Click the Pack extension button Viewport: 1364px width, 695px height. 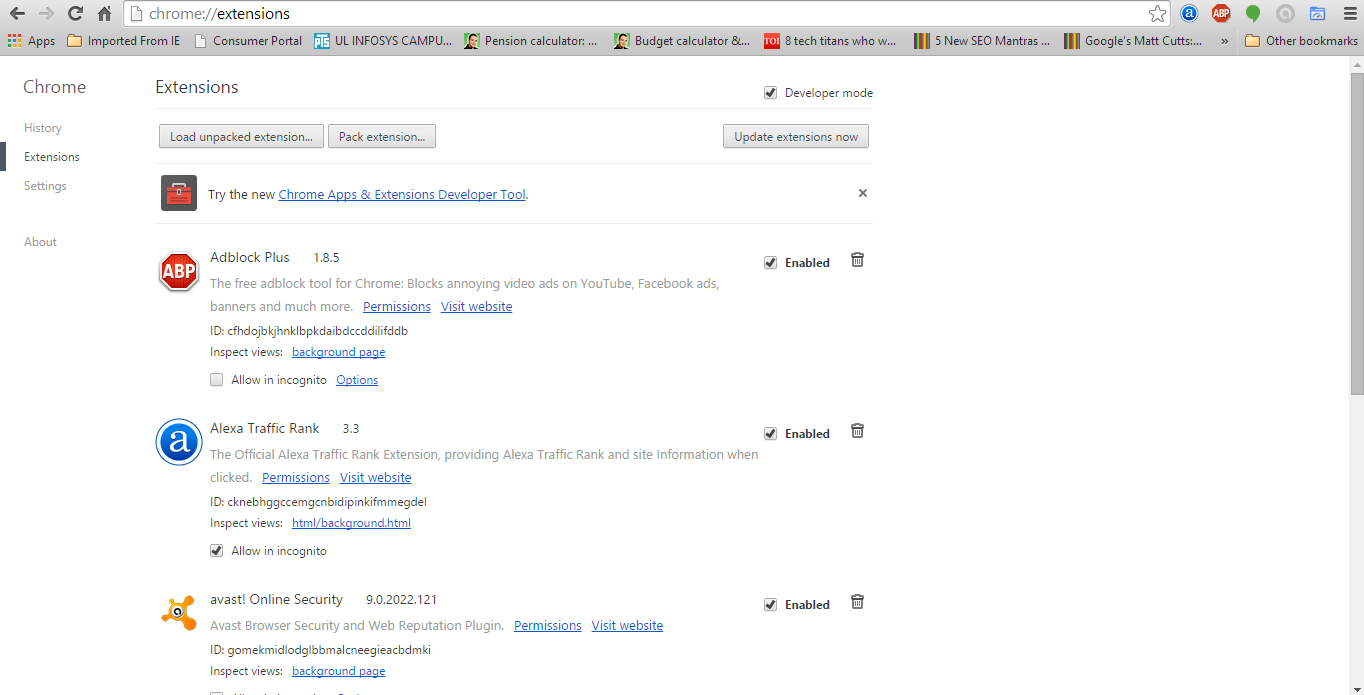[382, 136]
